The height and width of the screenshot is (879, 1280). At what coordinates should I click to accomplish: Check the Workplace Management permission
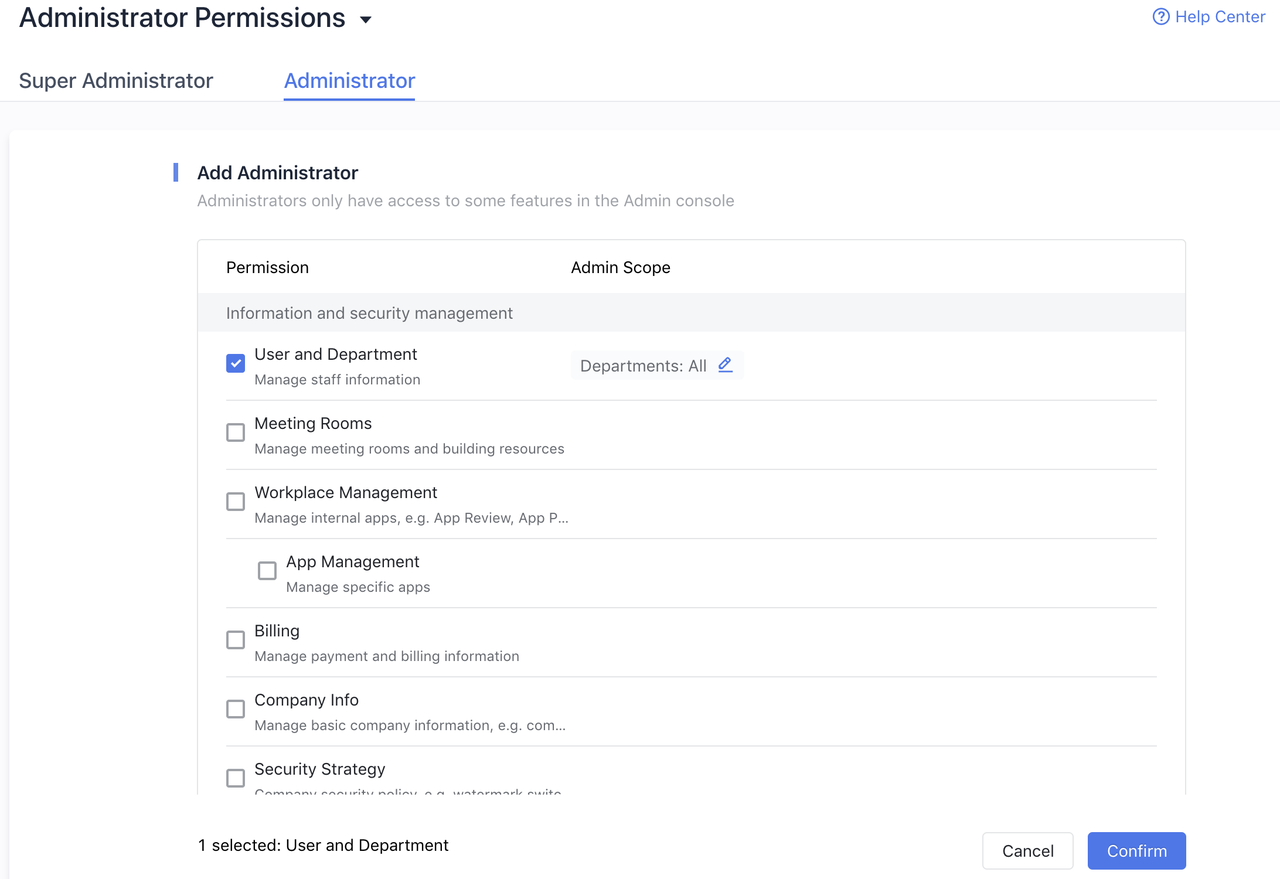coord(235,501)
